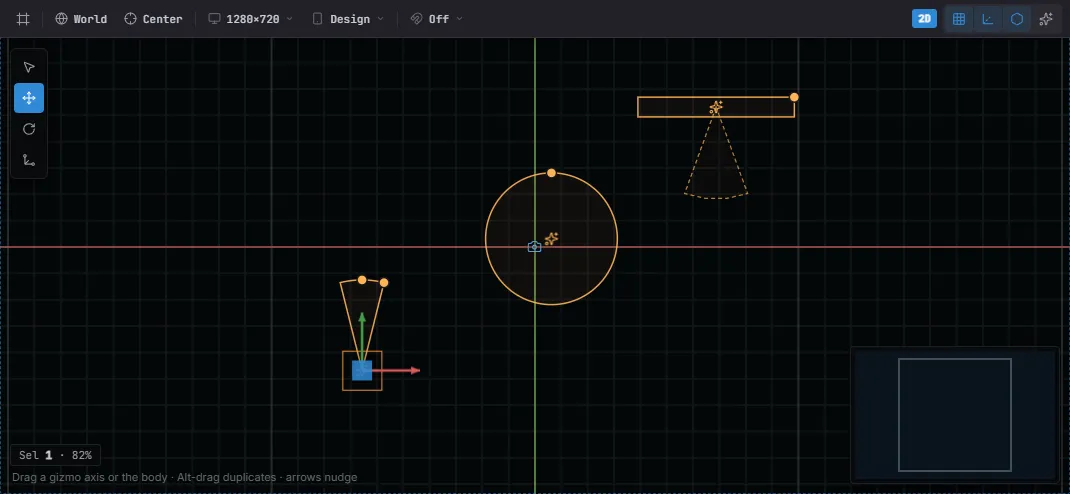Select the camera icon at the origin
Screen dimensions: 1070x494
[535, 247]
